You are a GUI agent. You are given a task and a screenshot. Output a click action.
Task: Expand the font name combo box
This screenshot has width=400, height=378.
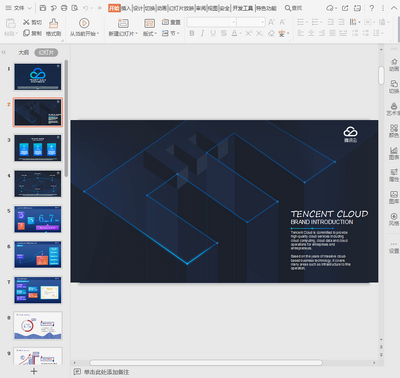[x=234, y=22]
